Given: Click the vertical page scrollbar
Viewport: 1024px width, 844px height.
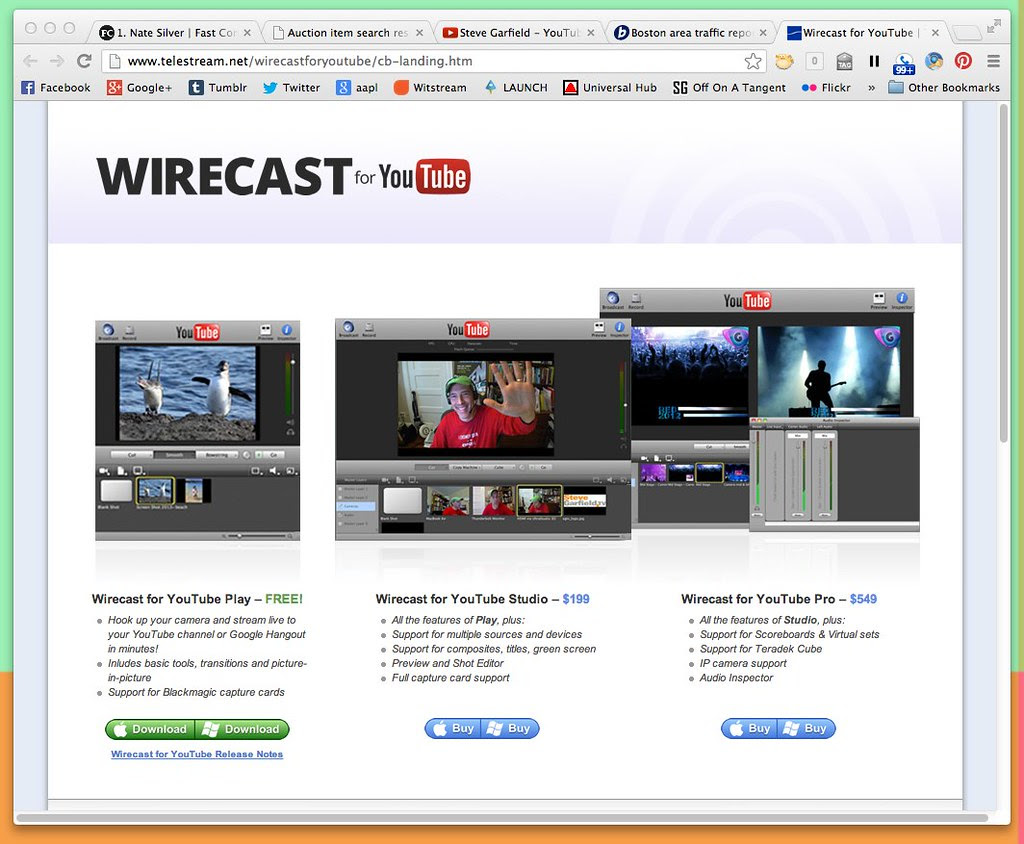Looking at the screenshot, I should click(1004, 274).
